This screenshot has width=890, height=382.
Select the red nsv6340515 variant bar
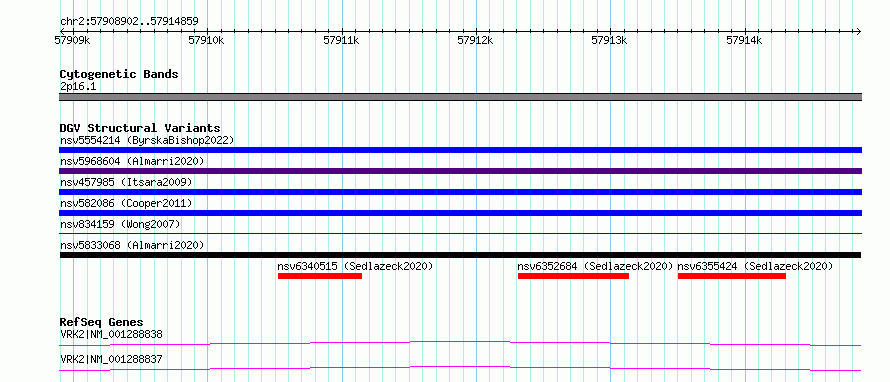coord(320,276)
